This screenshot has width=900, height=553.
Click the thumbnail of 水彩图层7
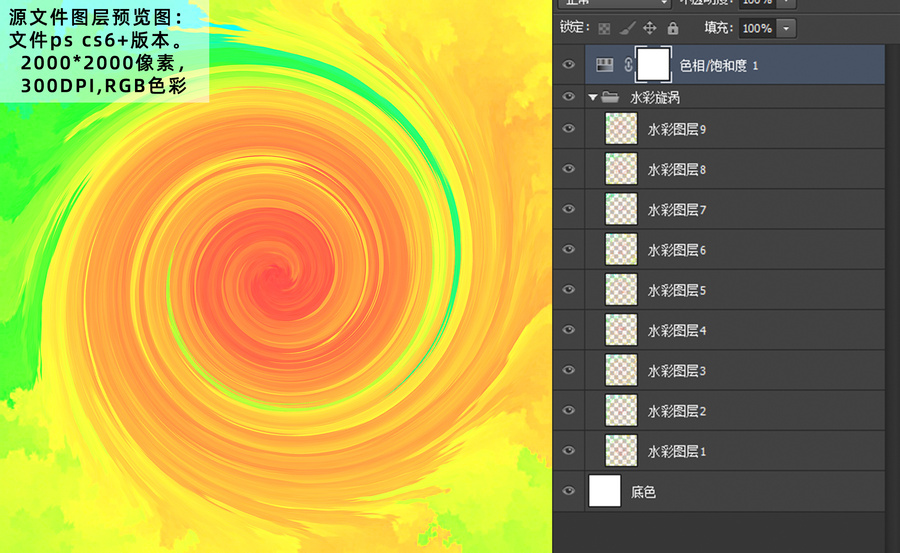(621, 209)
